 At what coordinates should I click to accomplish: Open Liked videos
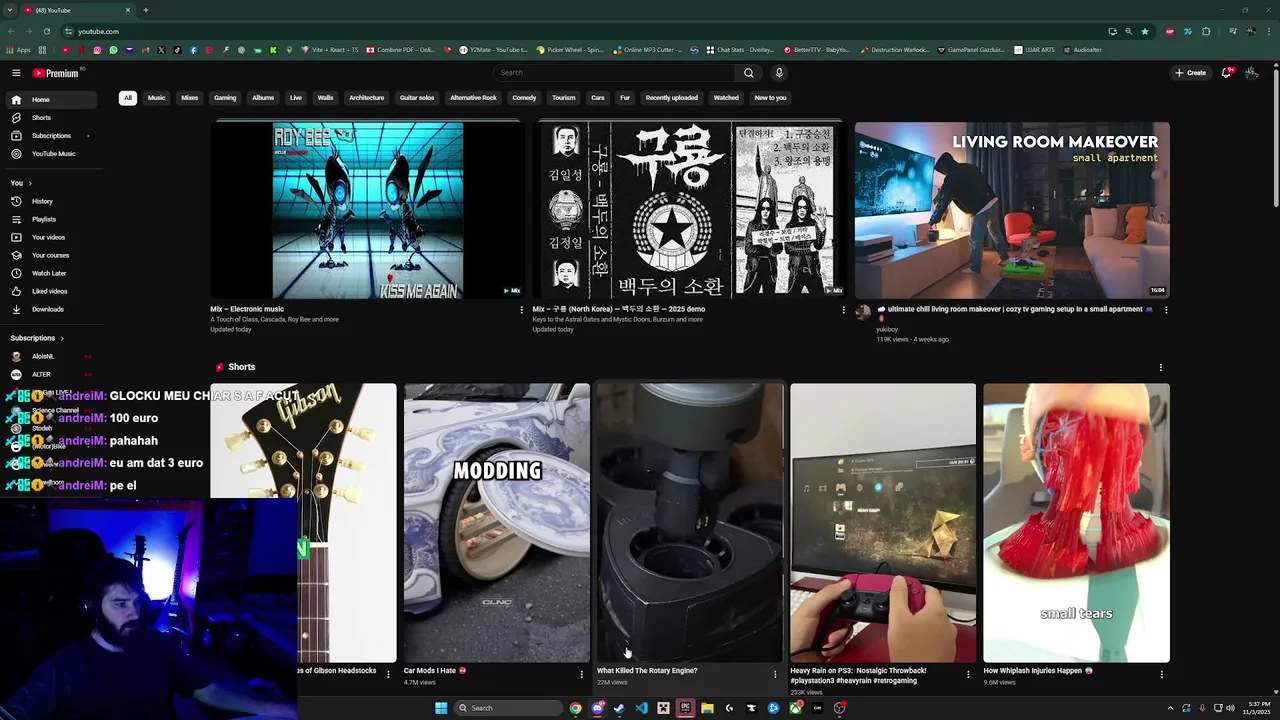(50, 291)
